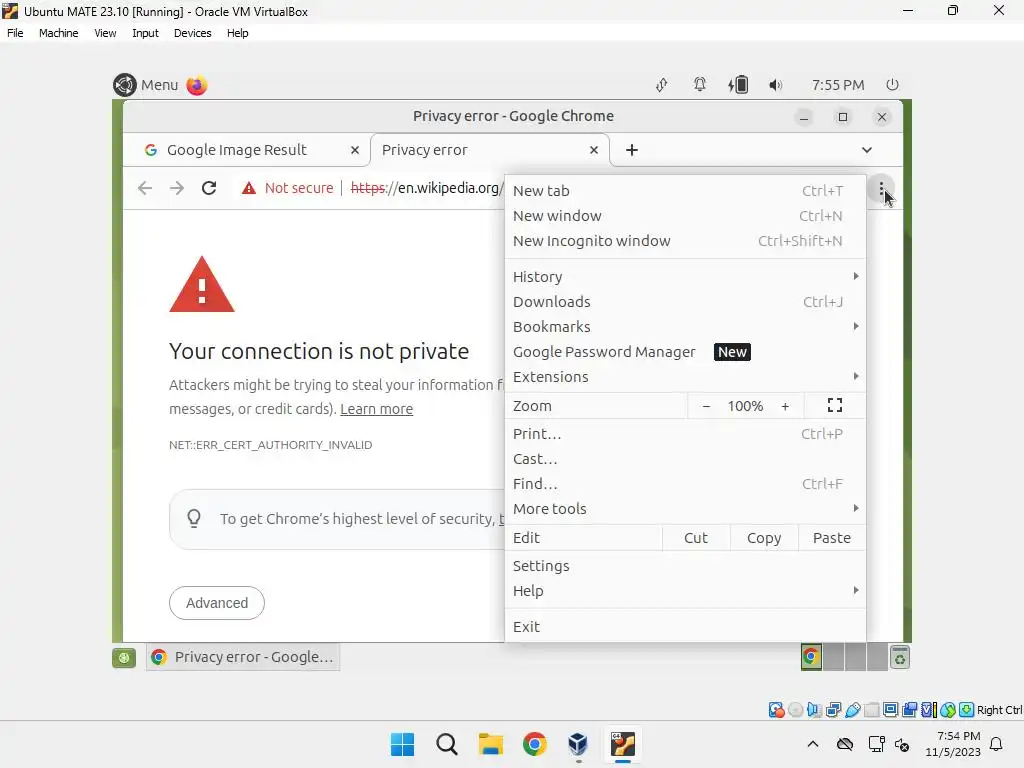1024x768 pixels.
Task: Open Google Password Manager
Action: [x=685, y=352]
